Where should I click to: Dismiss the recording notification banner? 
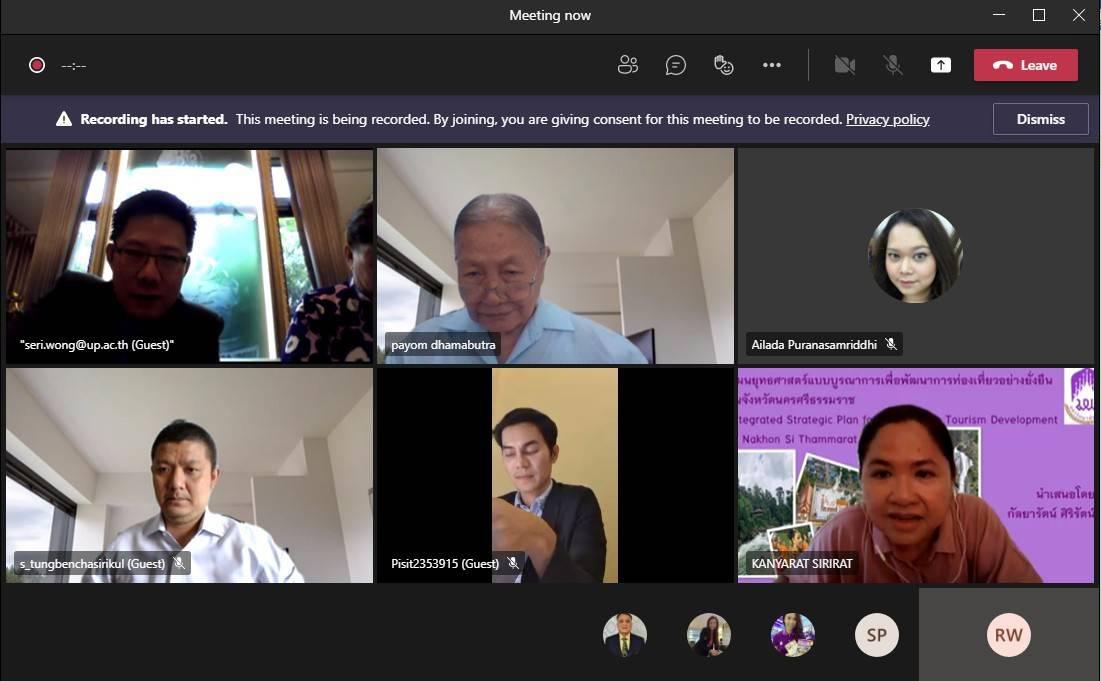click(1040, 119)
